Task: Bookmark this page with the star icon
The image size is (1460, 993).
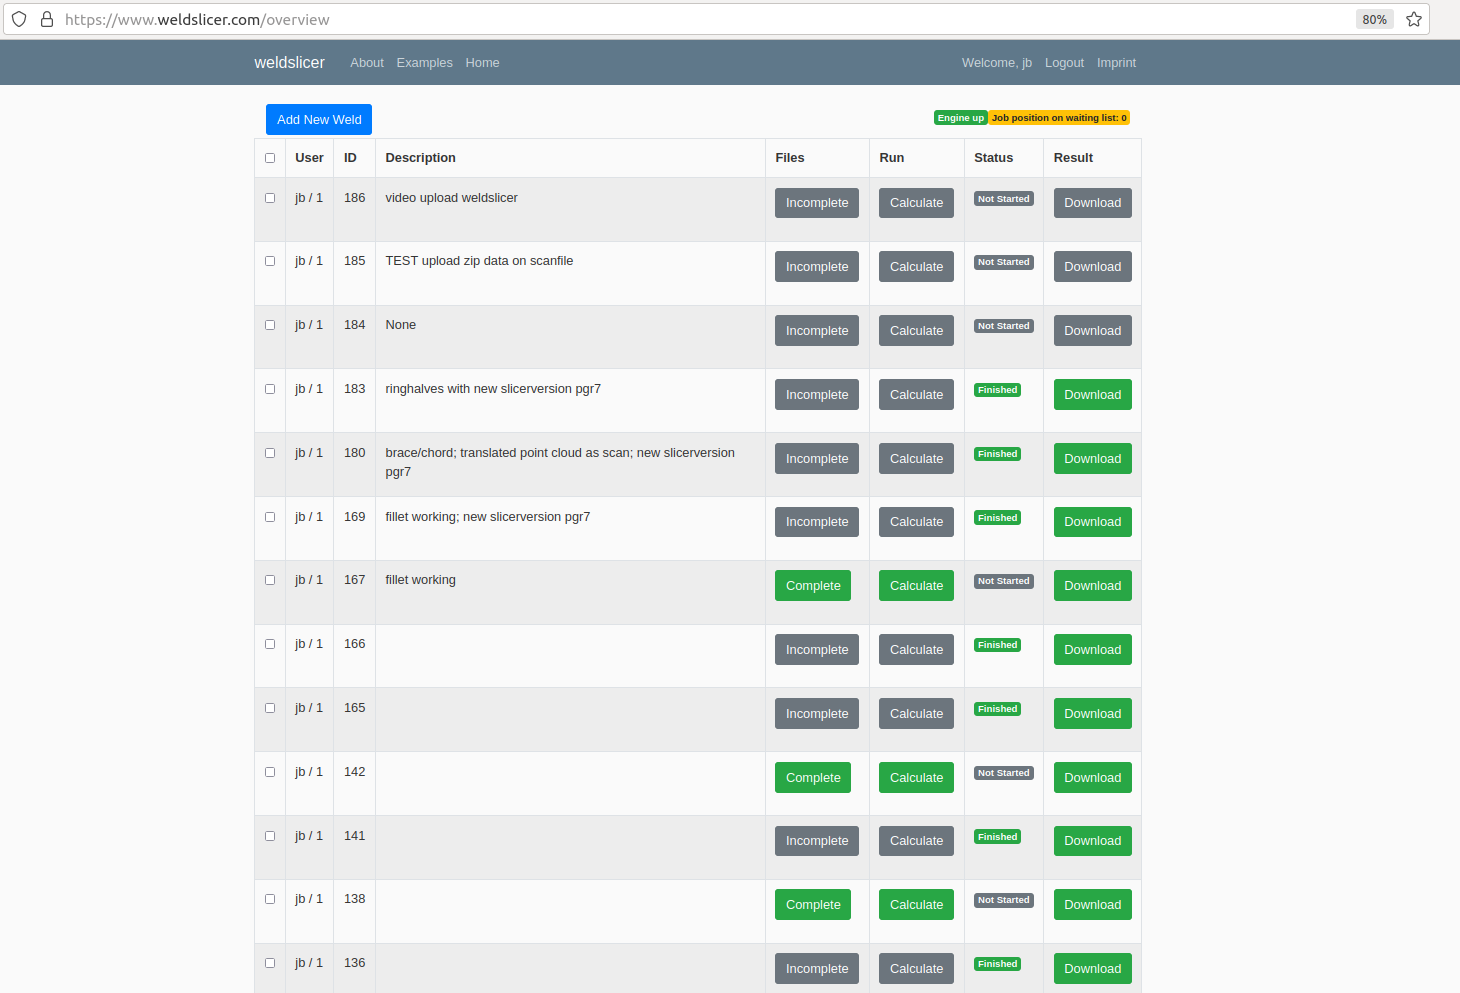Action: [x=1414, y=19]
